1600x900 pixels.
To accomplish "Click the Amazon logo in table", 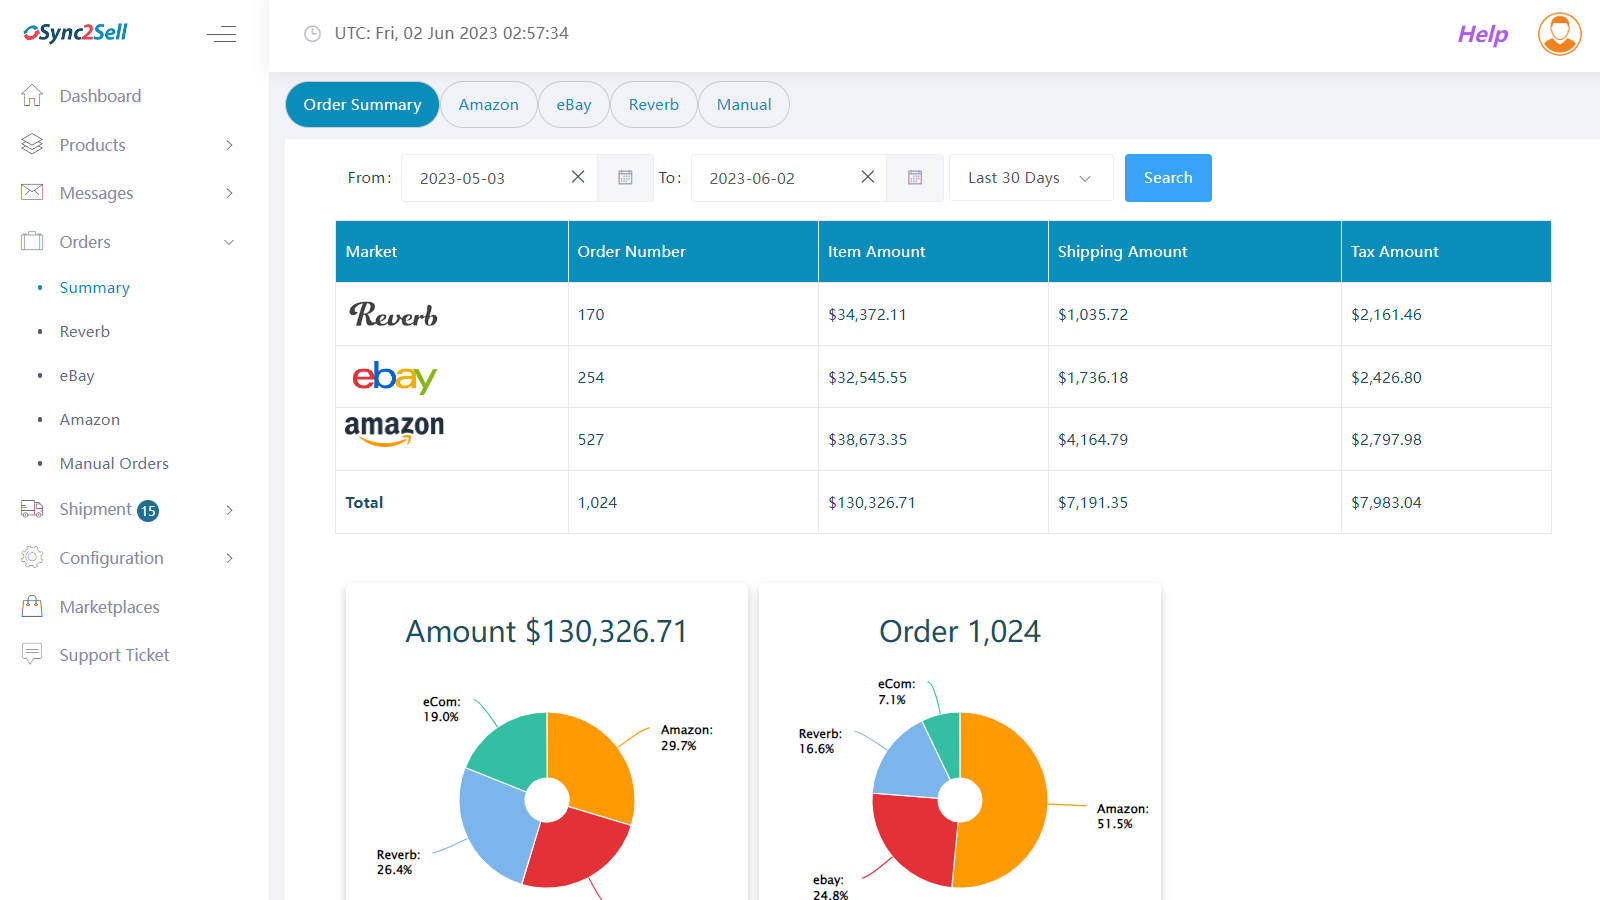I will pyautogui.click(x=394, y=431).
